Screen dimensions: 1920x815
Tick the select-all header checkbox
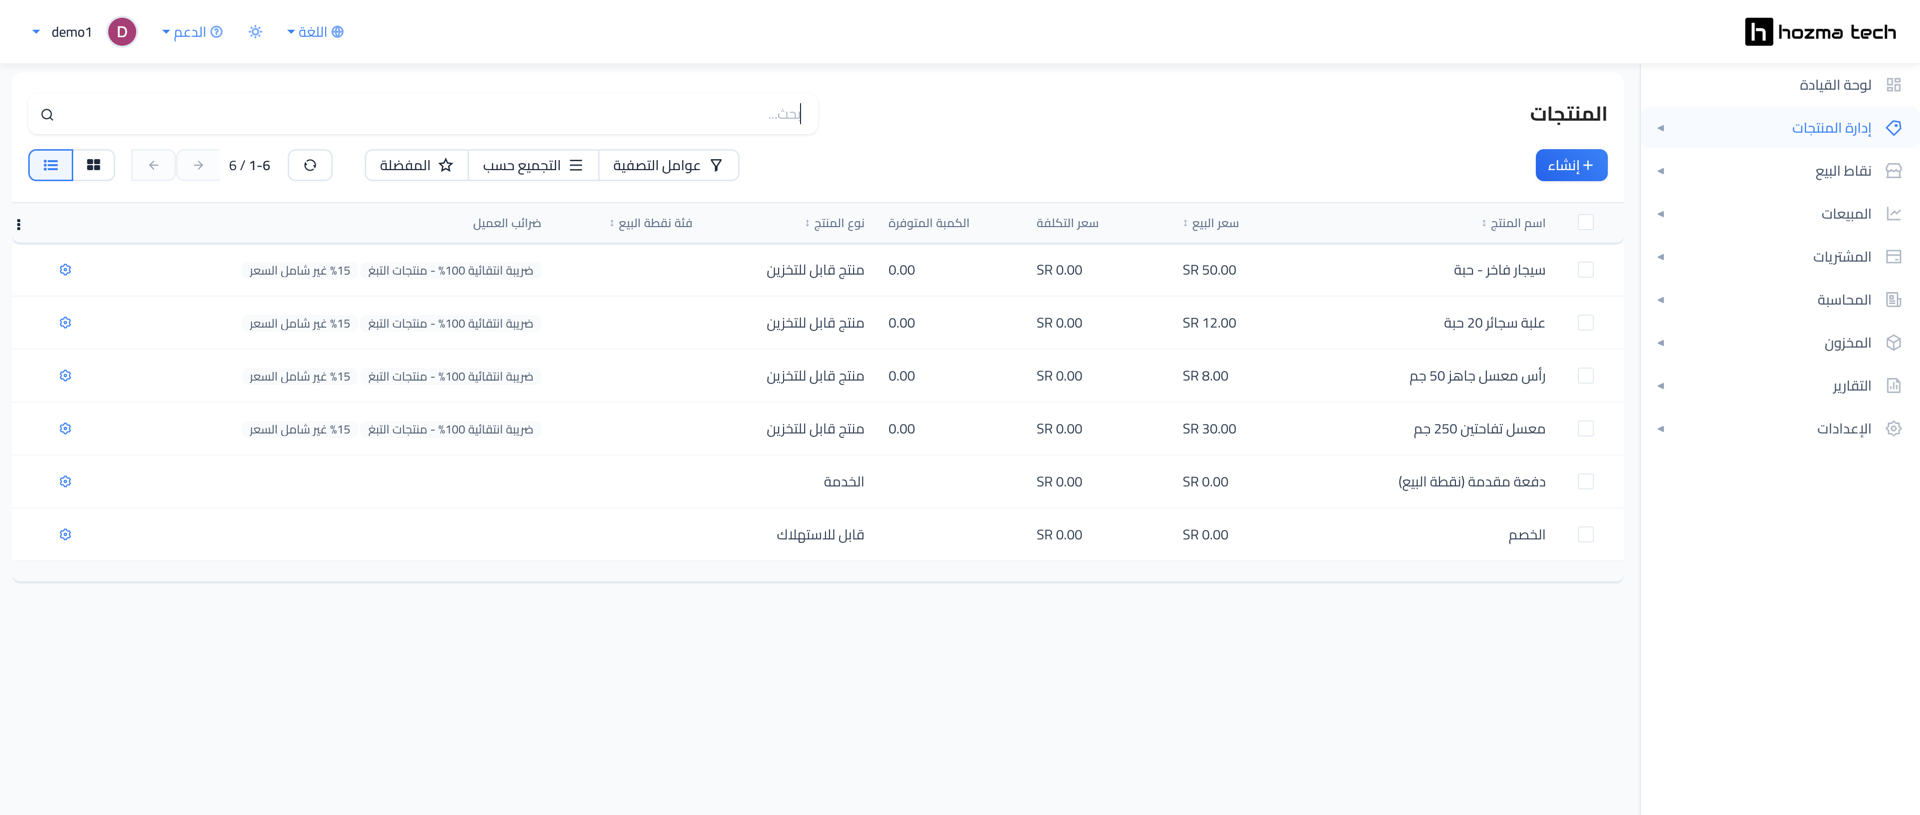pyautogui.click(x=1586, y=222)
